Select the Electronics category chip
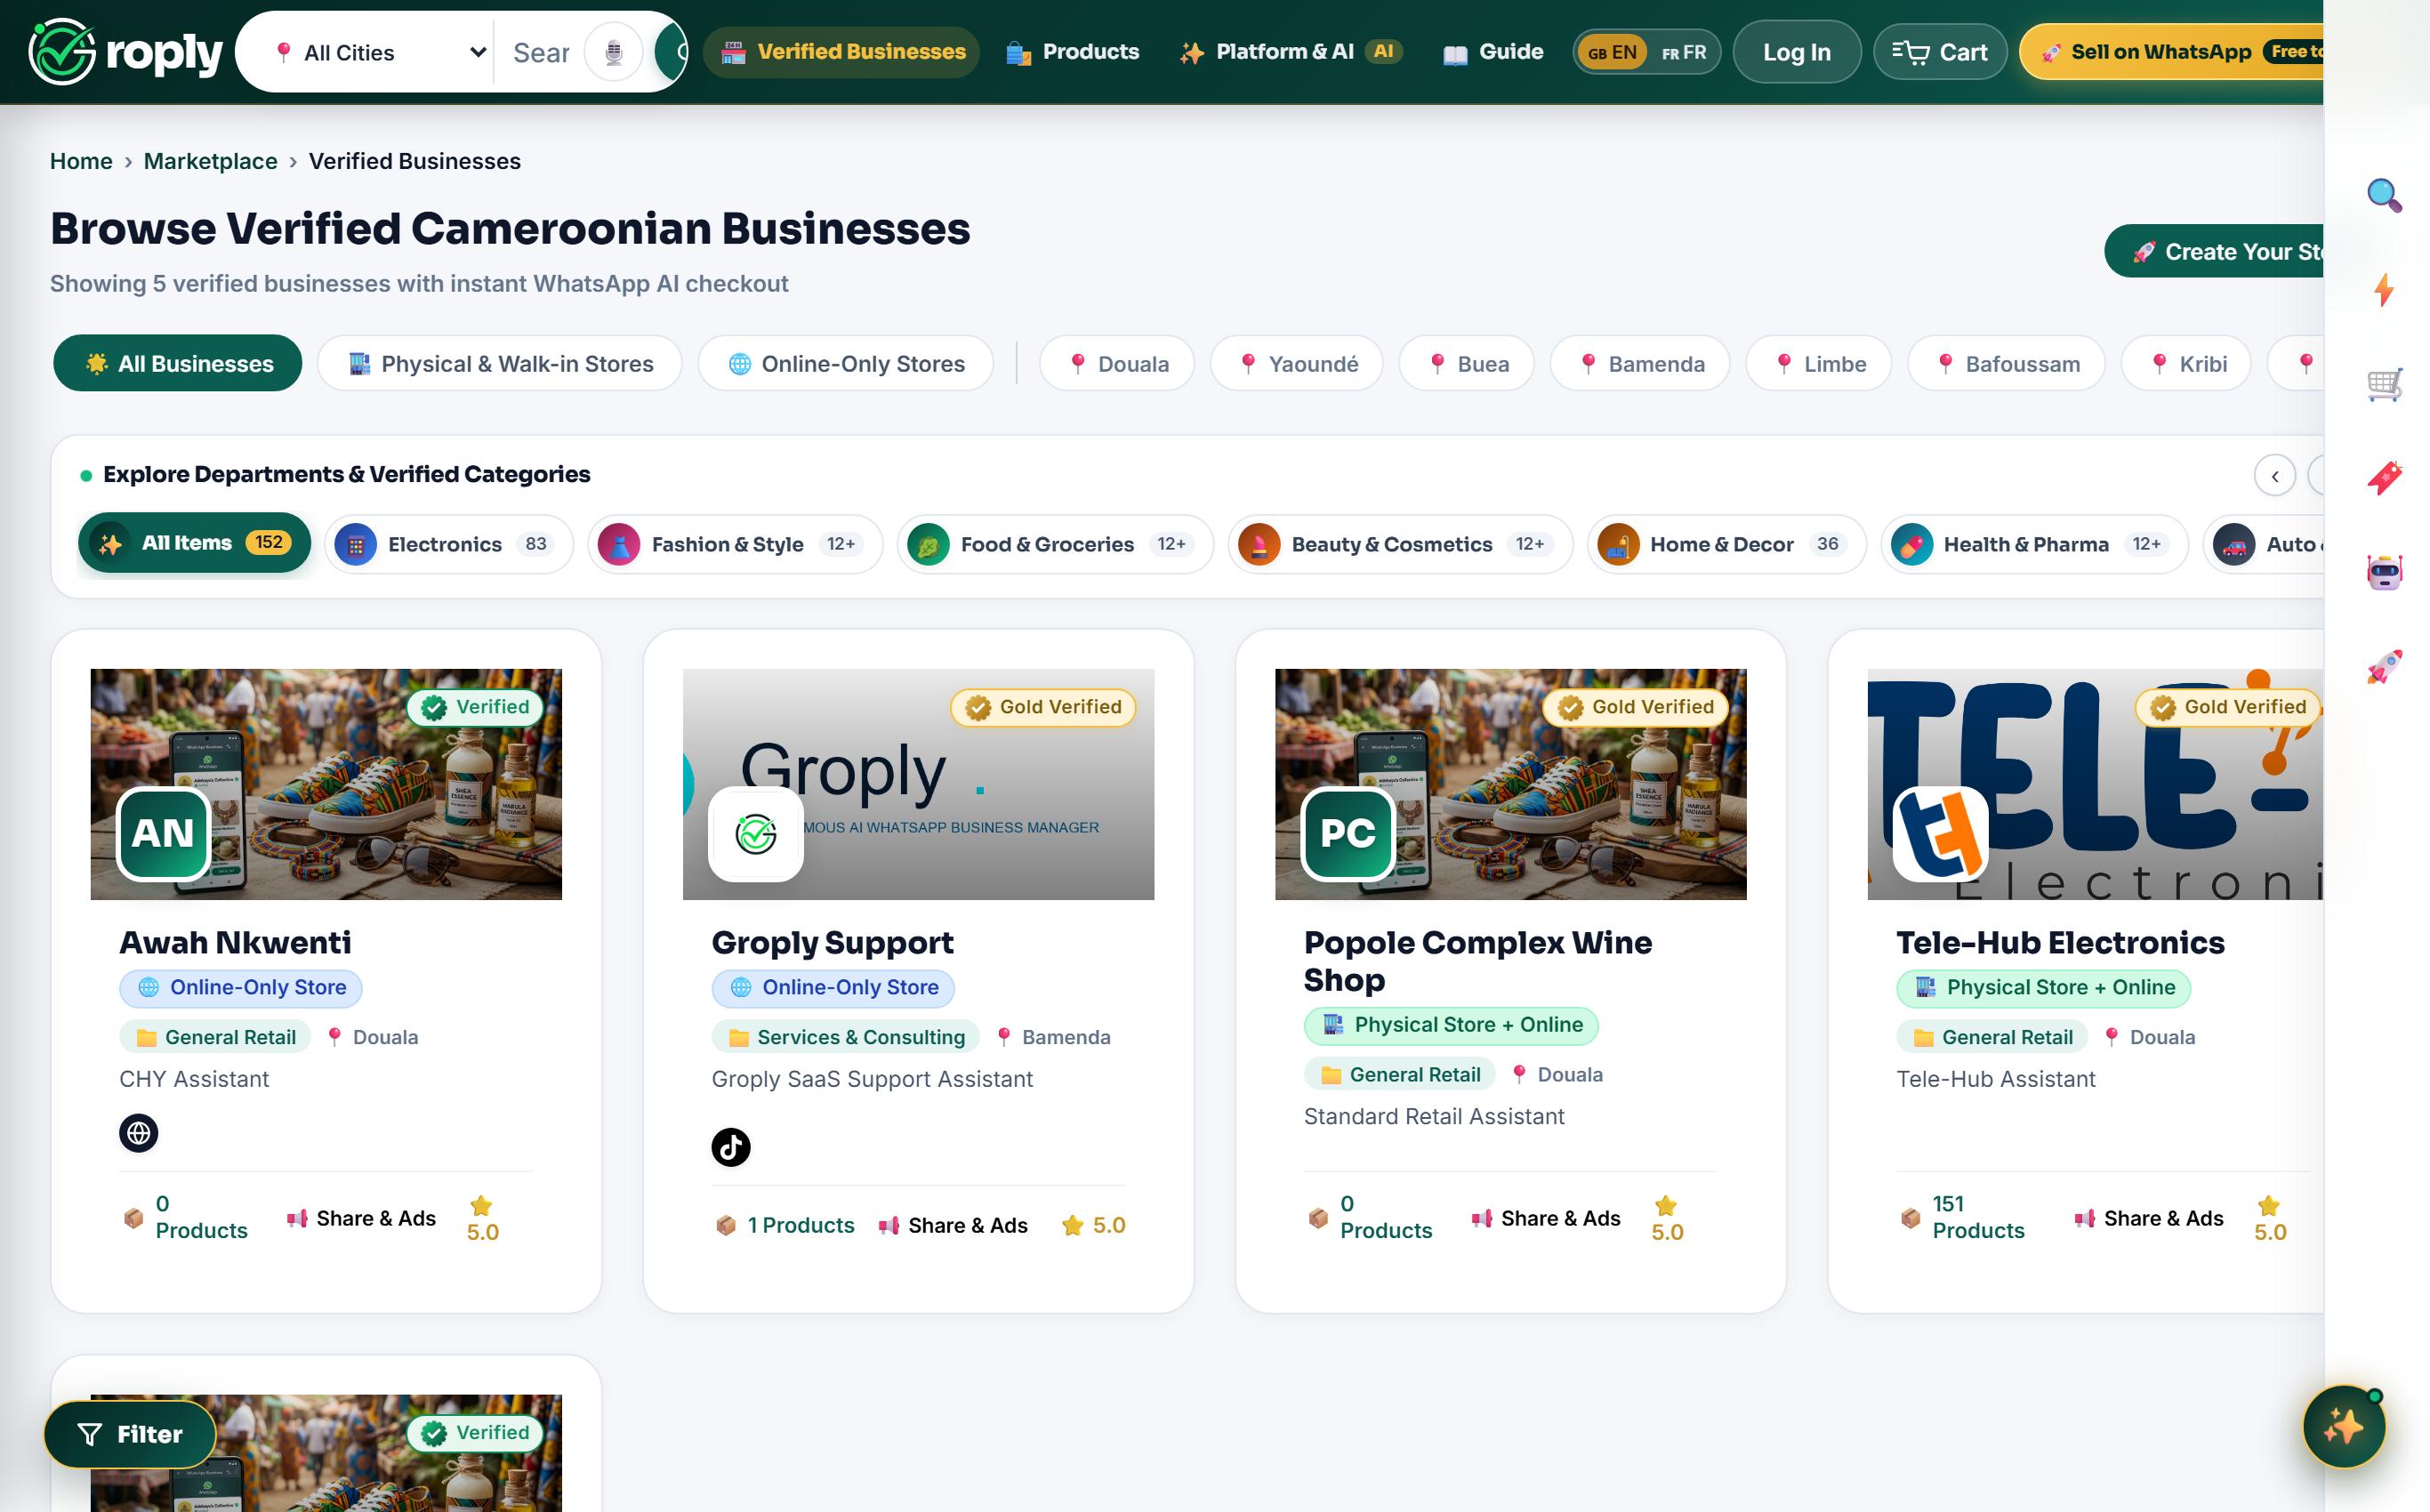Screen dimensions: 2430x1512 (x=448, y=544)
